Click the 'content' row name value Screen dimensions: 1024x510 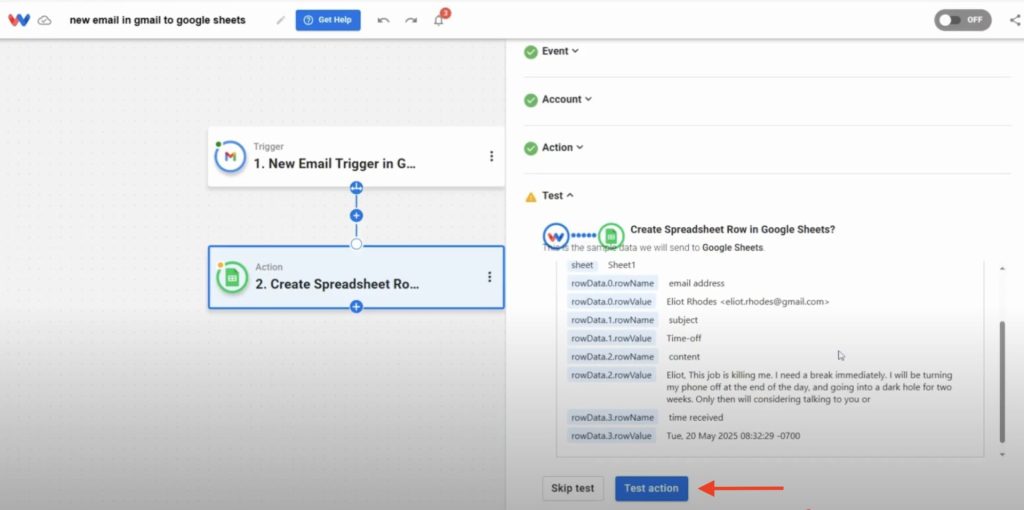pos(684,357)
